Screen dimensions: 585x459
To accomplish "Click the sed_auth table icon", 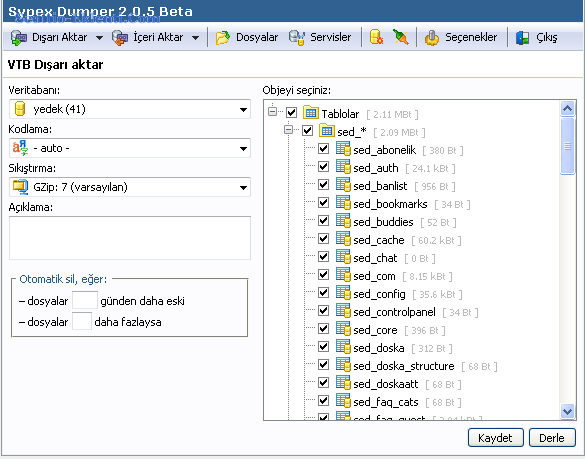I will click(343, 166).
